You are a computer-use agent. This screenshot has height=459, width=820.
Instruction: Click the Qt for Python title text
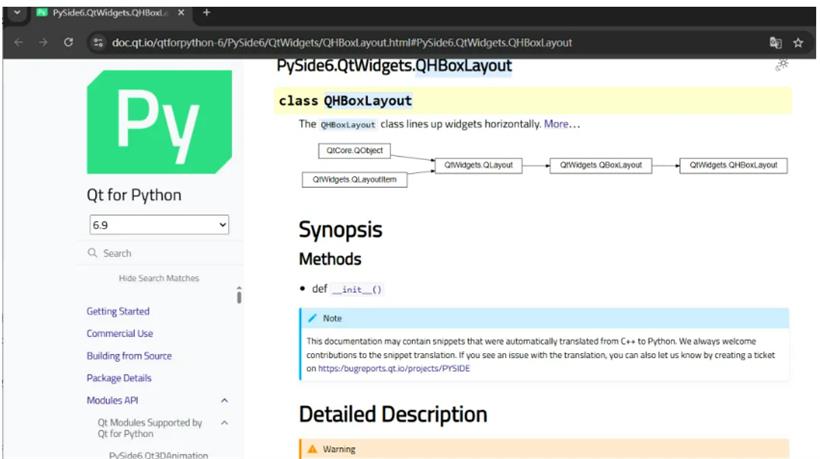click(134, 195)
